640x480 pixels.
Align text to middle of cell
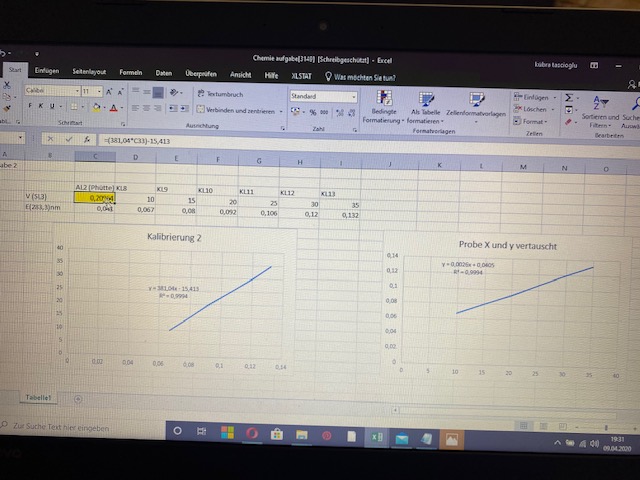tap(147, 91)
